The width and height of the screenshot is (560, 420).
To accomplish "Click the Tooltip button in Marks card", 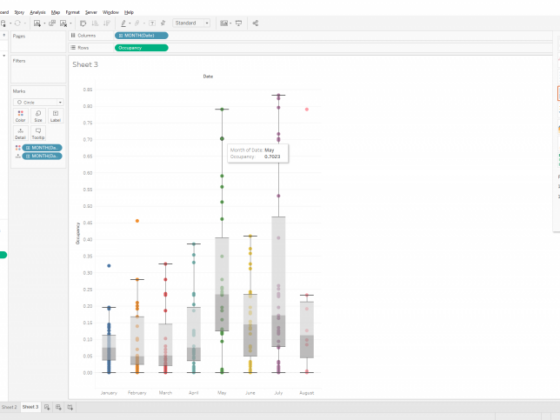I will coord(38,133).
